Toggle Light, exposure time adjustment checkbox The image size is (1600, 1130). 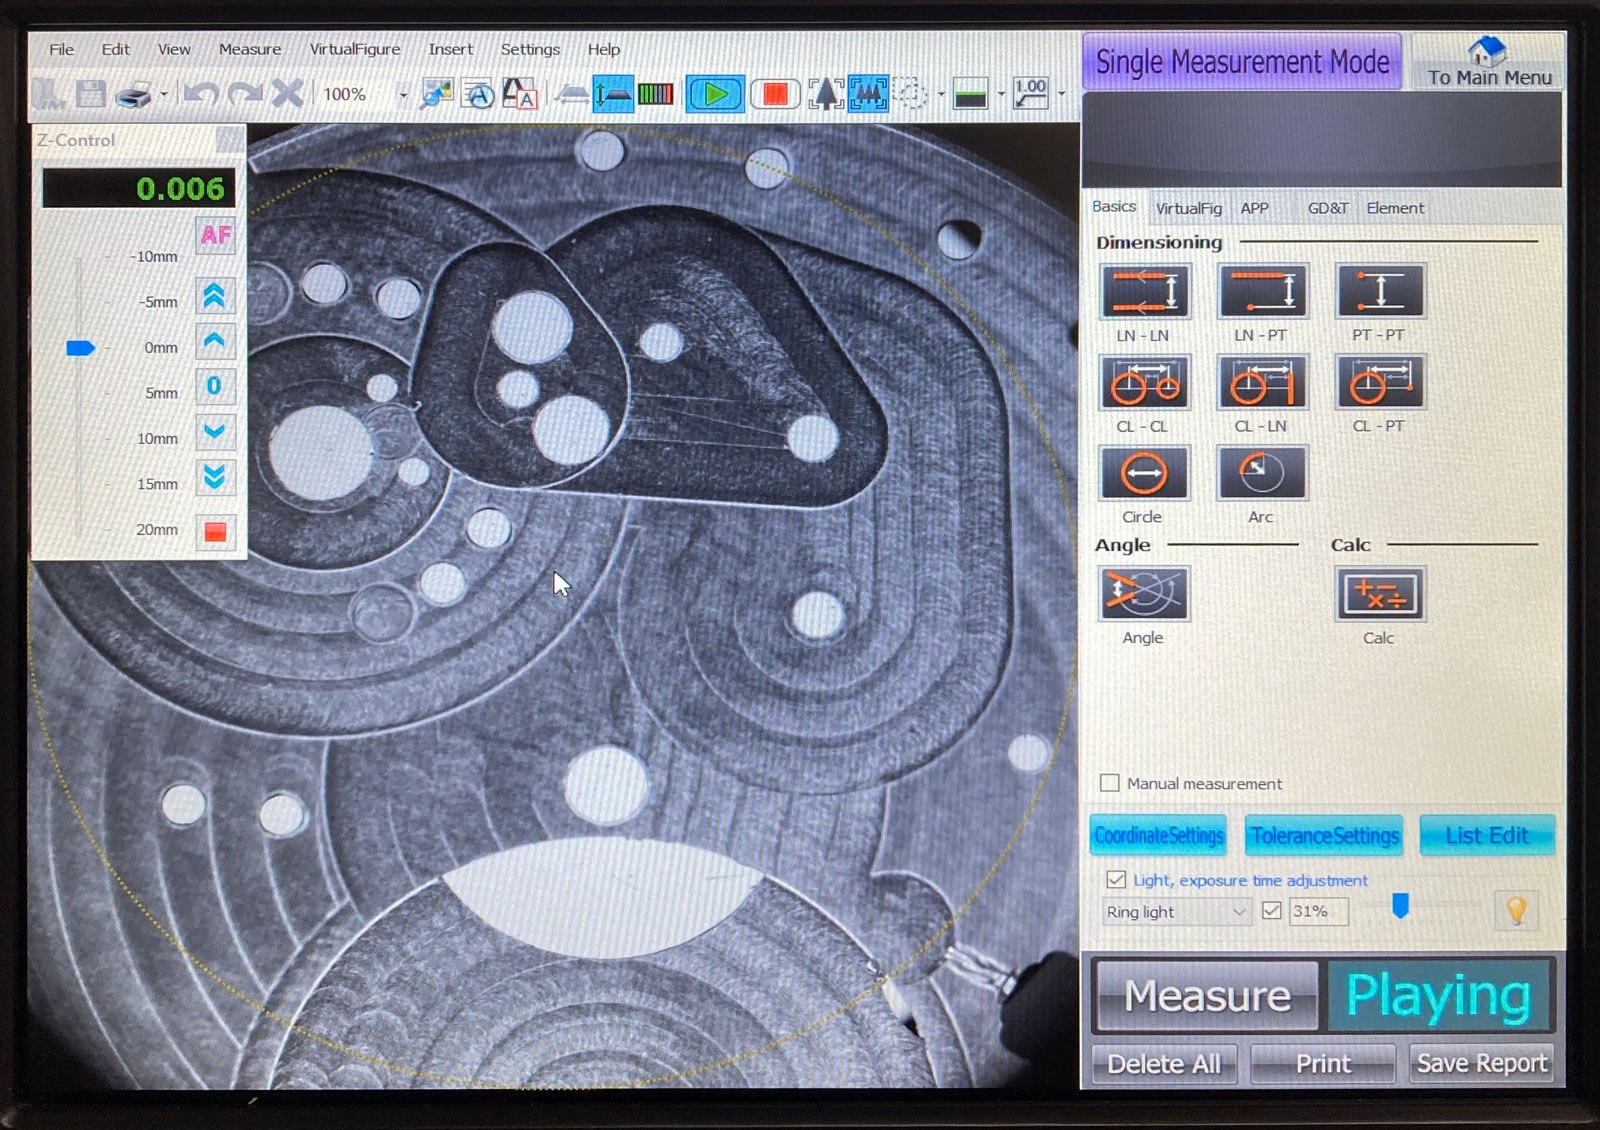coord(1116,880)
